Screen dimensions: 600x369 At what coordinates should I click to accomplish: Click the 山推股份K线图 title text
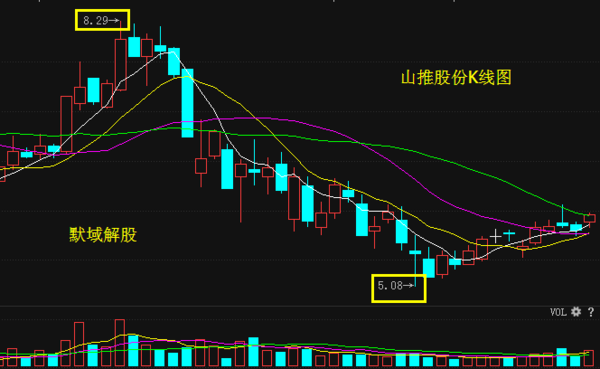(456, 78)
